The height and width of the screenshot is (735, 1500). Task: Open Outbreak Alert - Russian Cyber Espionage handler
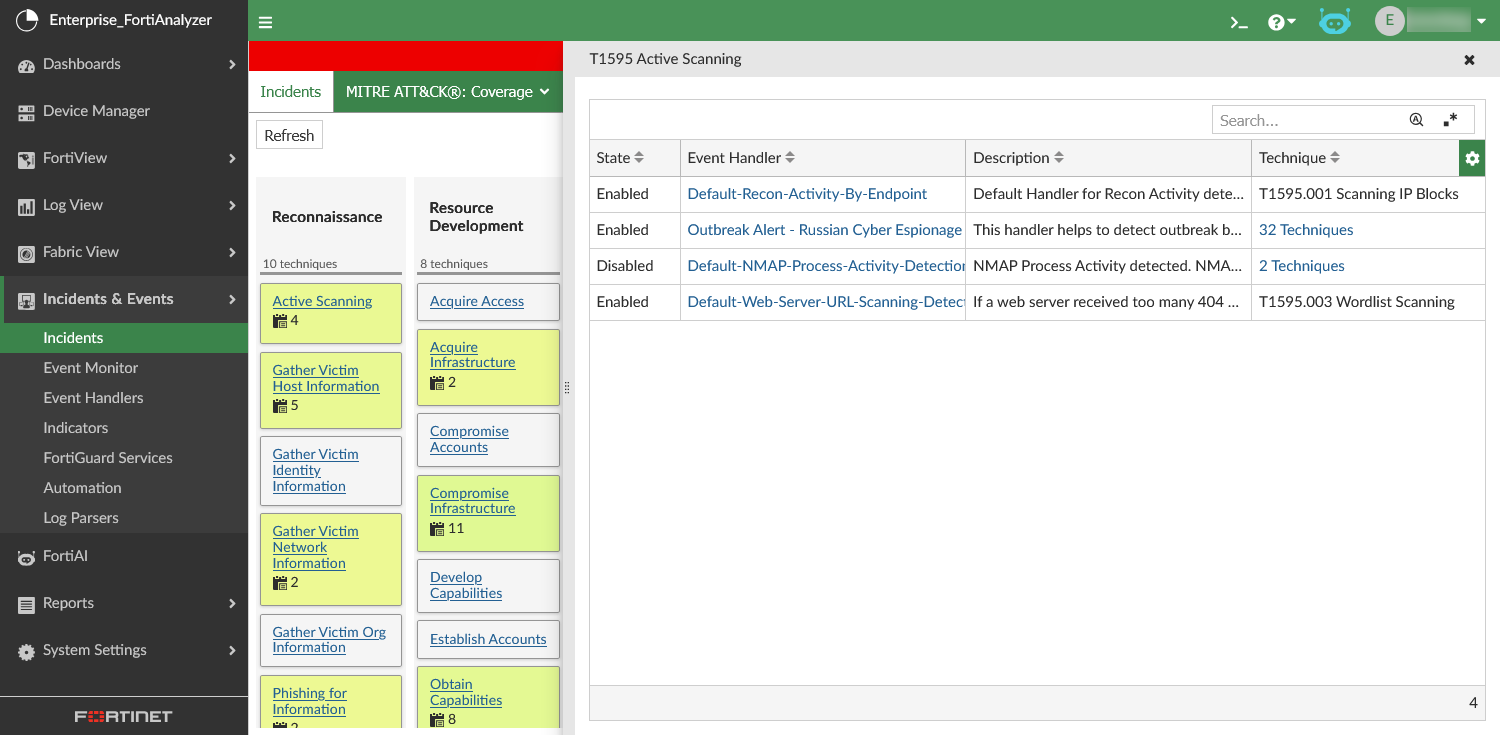coord(824,230)
